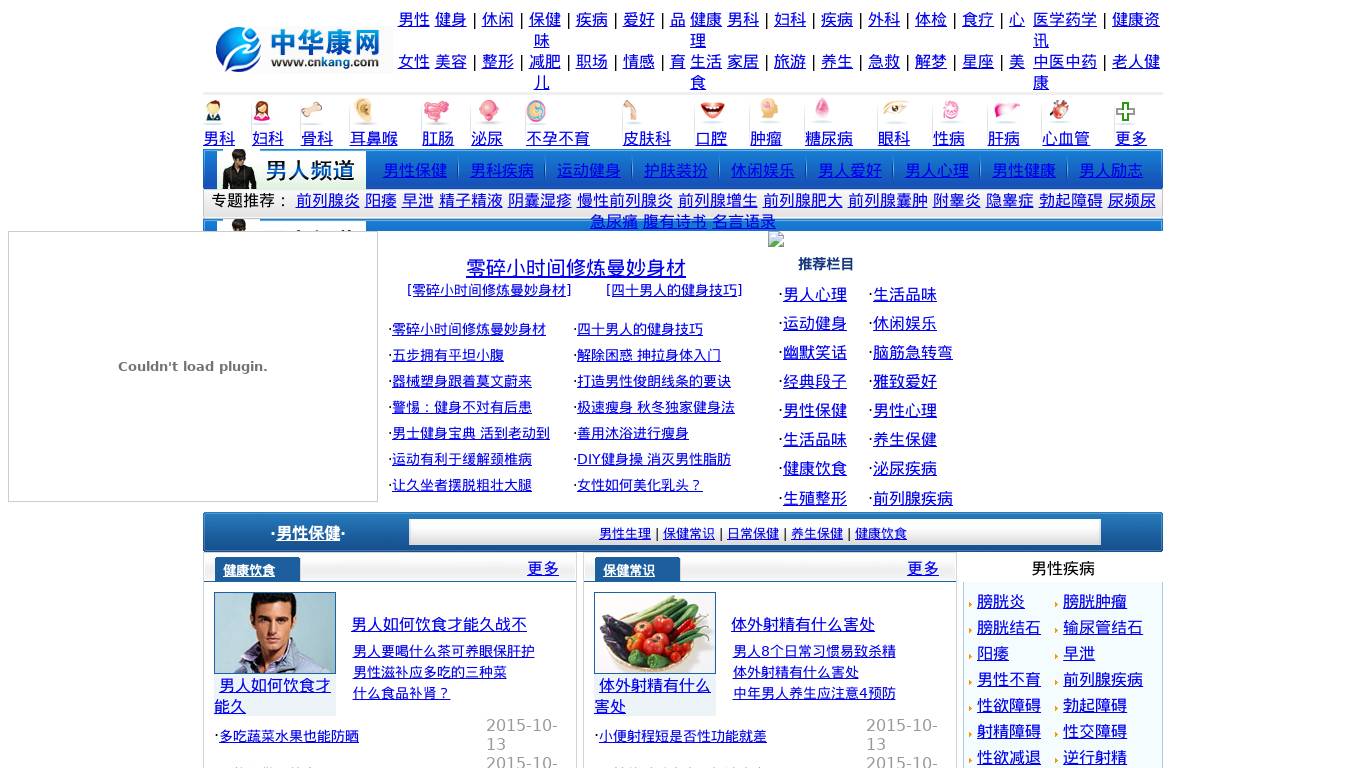Open 糖尿病 using its icon
Viewport: 1366px width, 768px height.
(822, 110)
